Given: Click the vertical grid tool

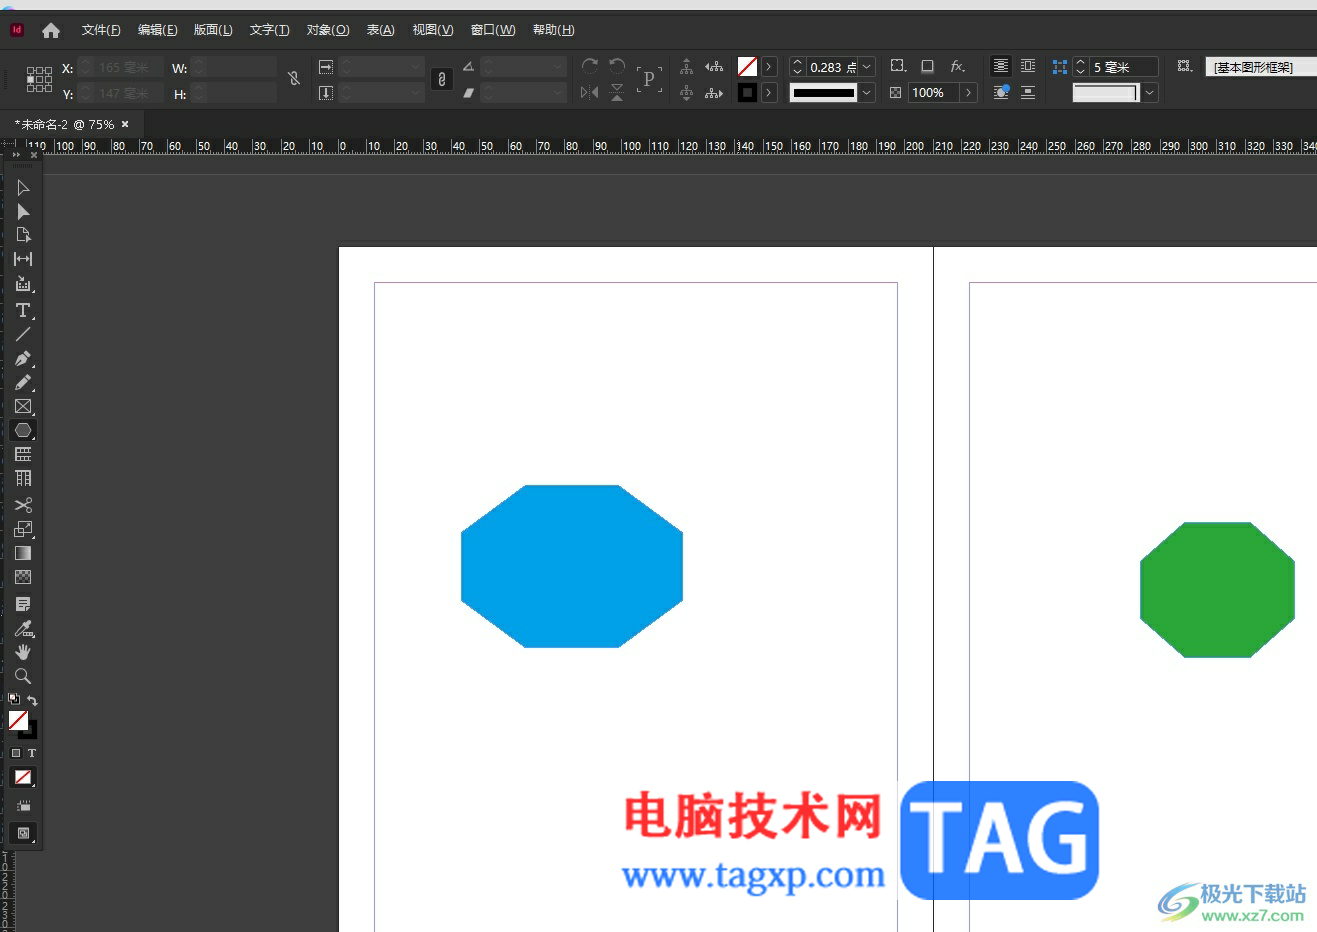Looking at the screenshot, I should pyautogui.click(x=23, y=478).
